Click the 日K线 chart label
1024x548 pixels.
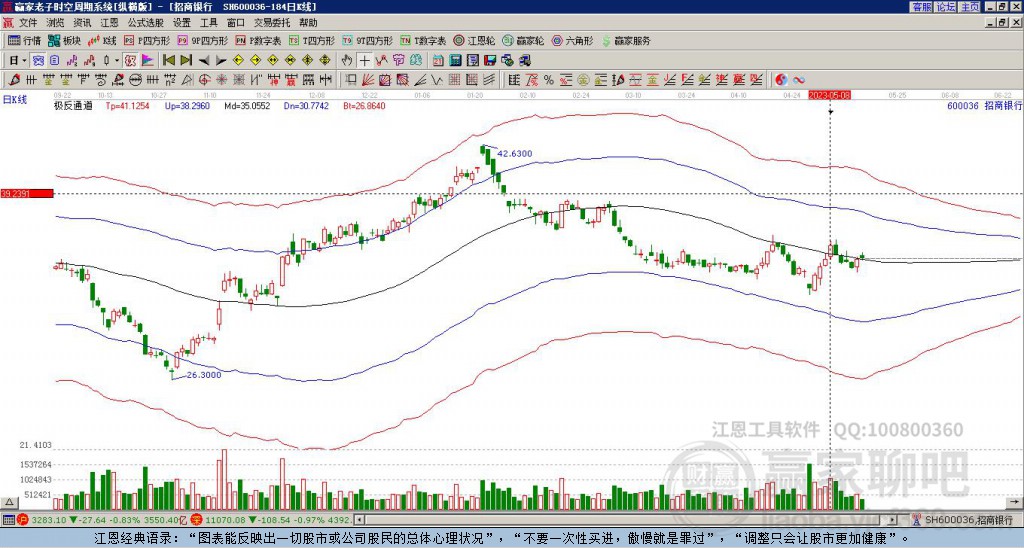tap(14, 99)
